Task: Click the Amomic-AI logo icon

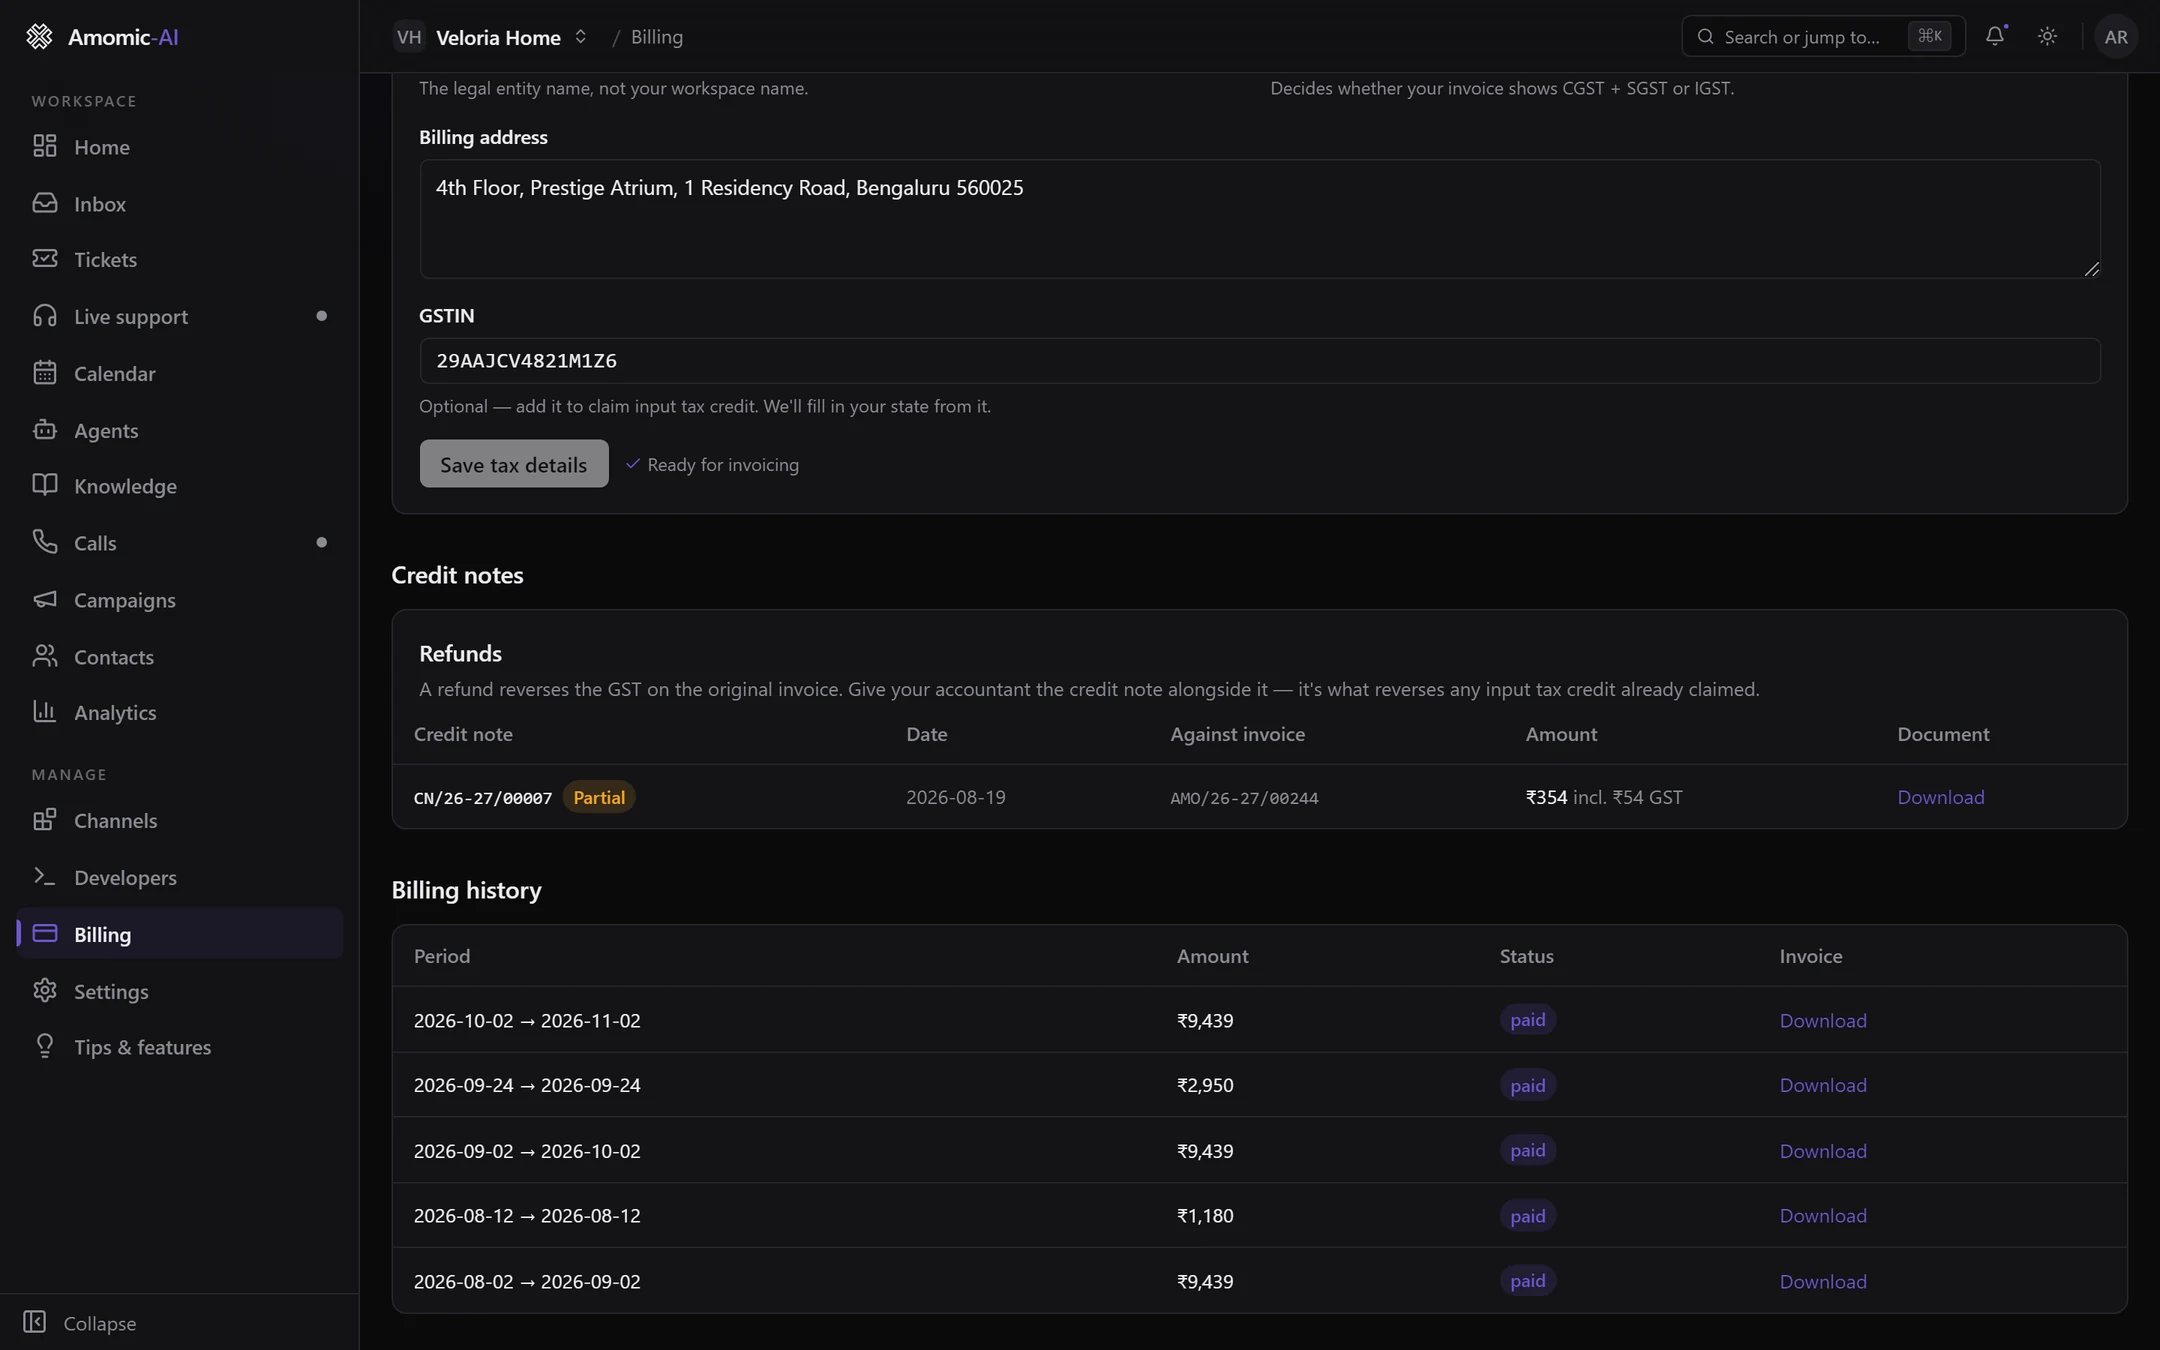Action: [x=39, y=36]
